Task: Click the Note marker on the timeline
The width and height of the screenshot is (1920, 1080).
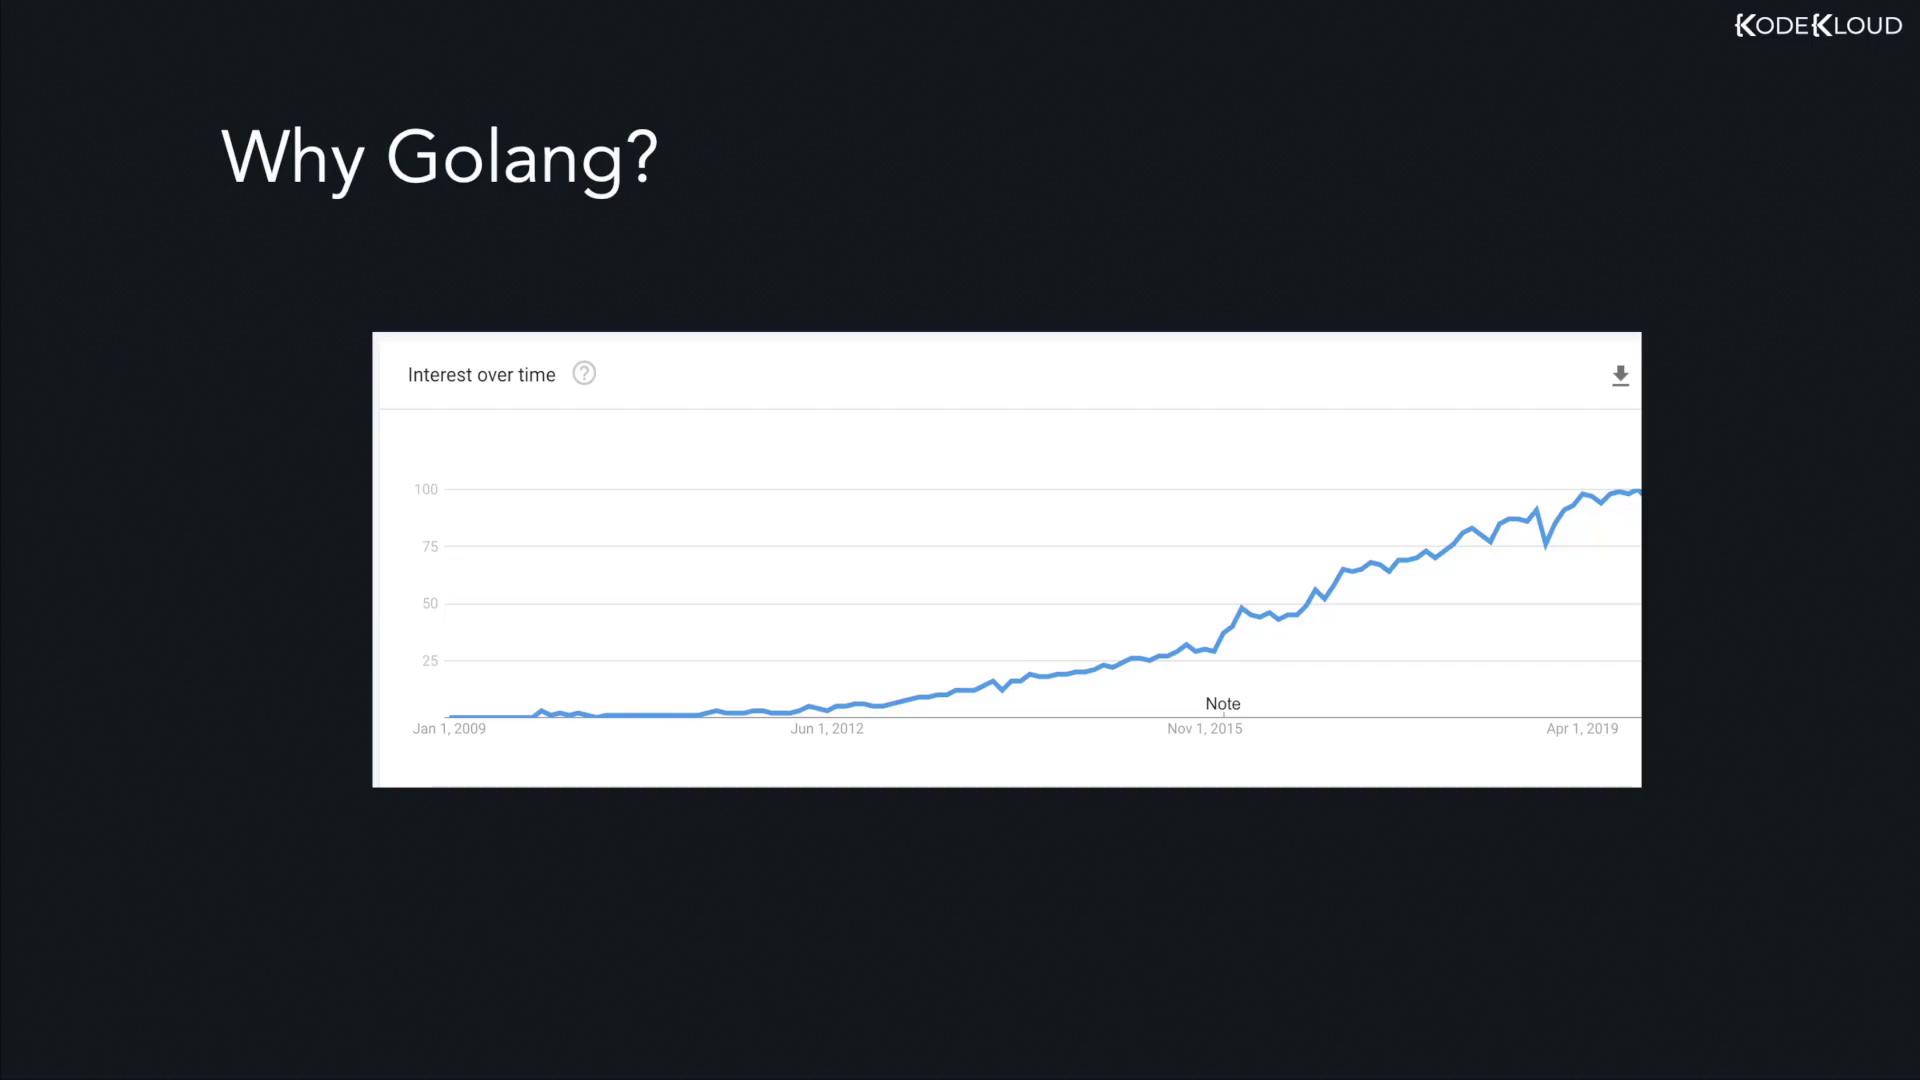Action: click(1222, 704)
